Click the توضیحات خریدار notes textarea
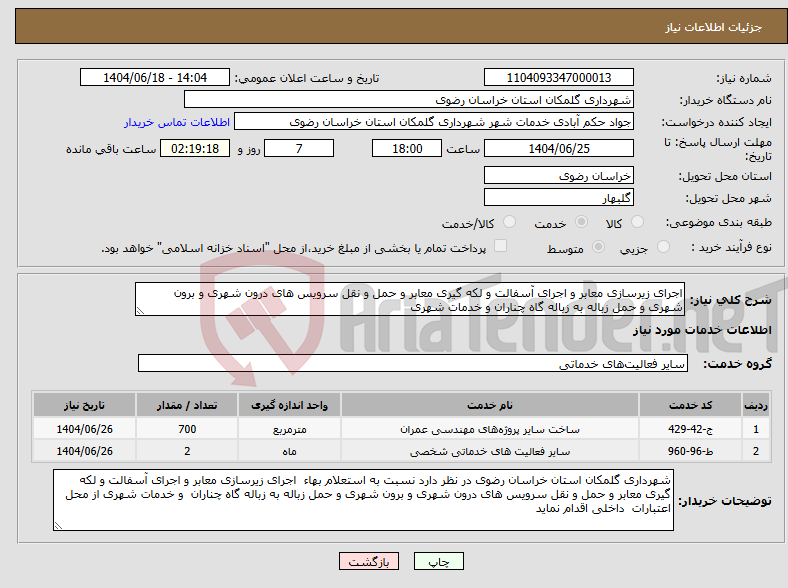Image resolution: width=788 pixels, height=588 pixels. (363, 500)
